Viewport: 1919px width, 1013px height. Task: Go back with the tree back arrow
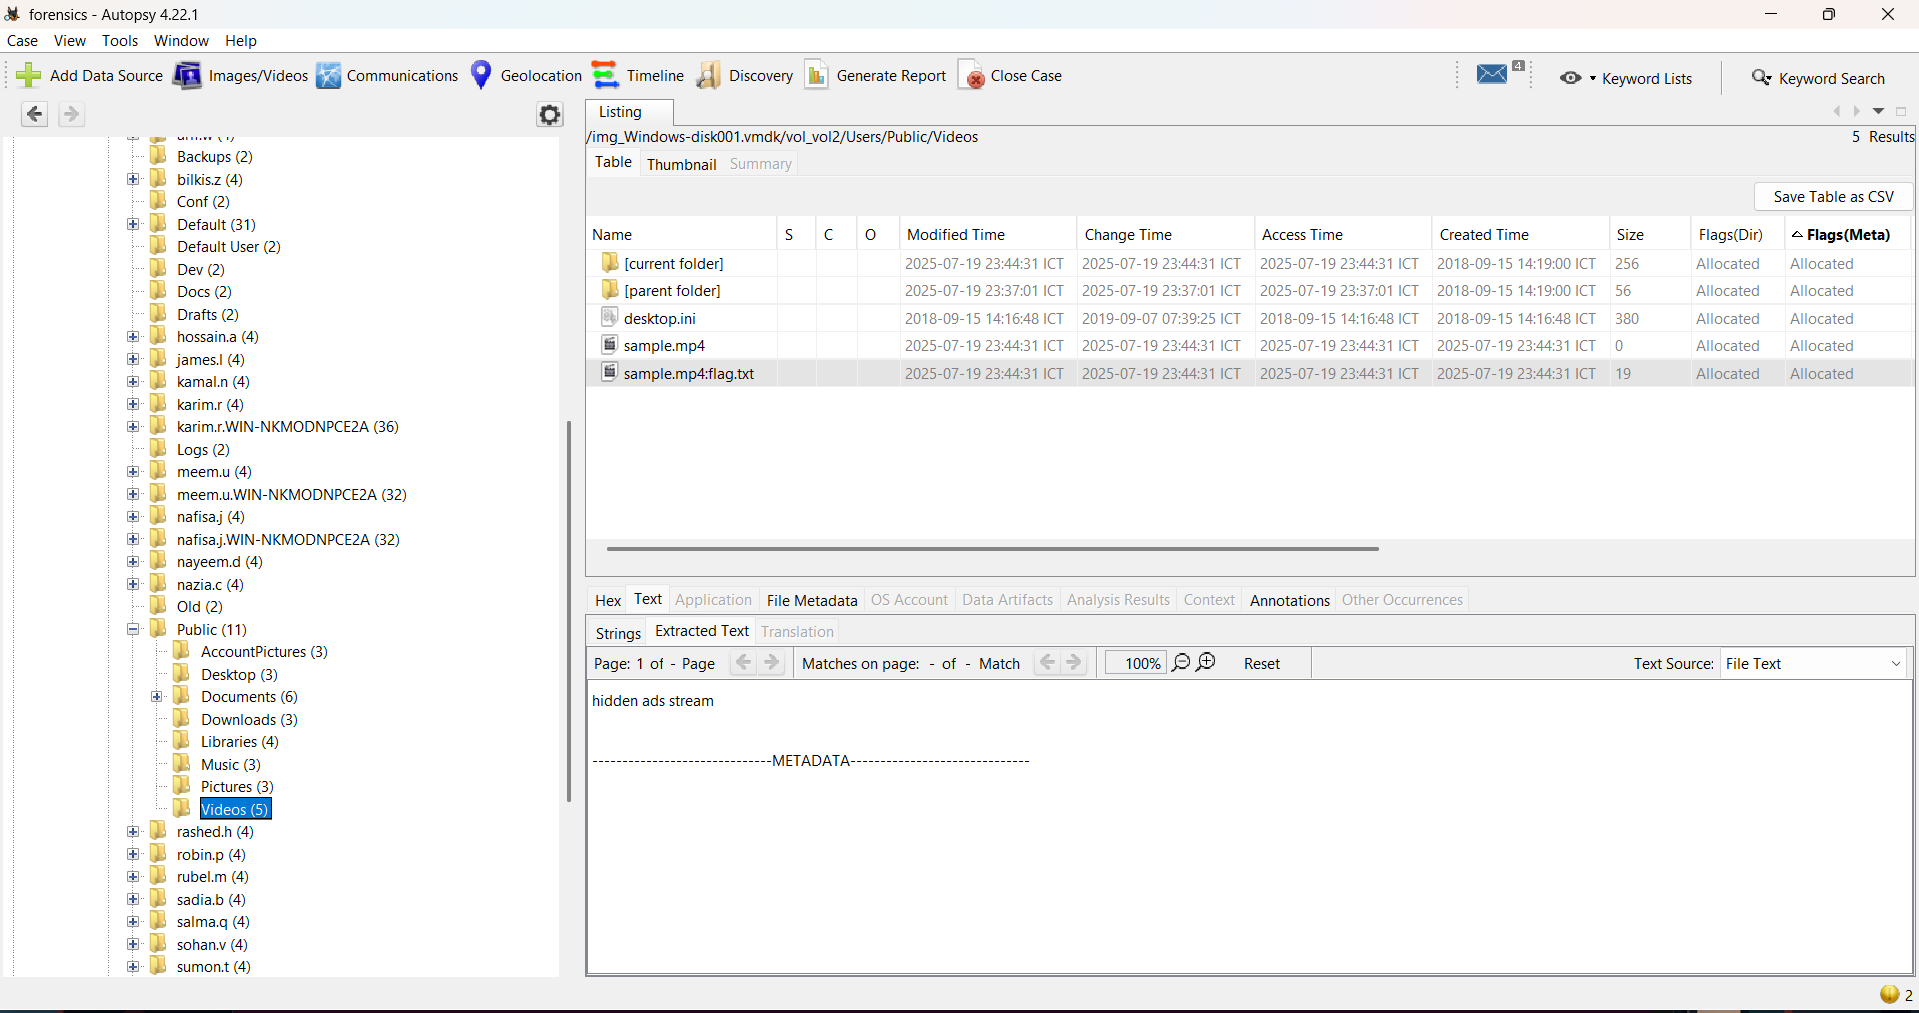[35, 114]
